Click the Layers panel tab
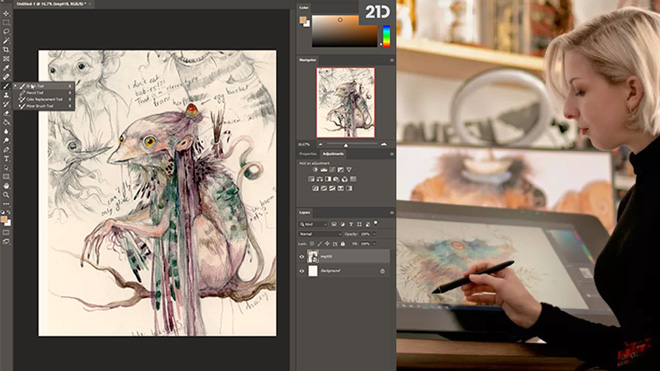The image size is (660, 371). pyautogui.click(x=304, y=213)
